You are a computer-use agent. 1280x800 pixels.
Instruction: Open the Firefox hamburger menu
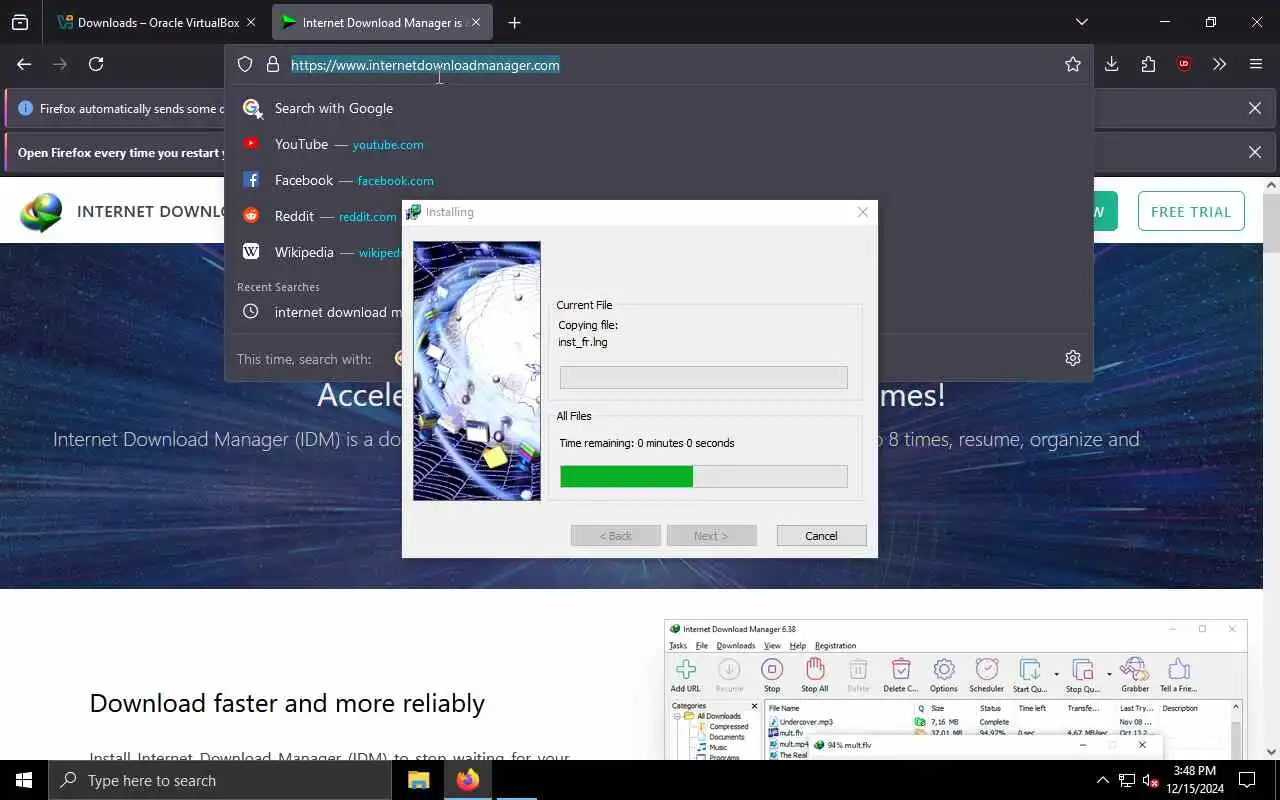click(1256, 64)
